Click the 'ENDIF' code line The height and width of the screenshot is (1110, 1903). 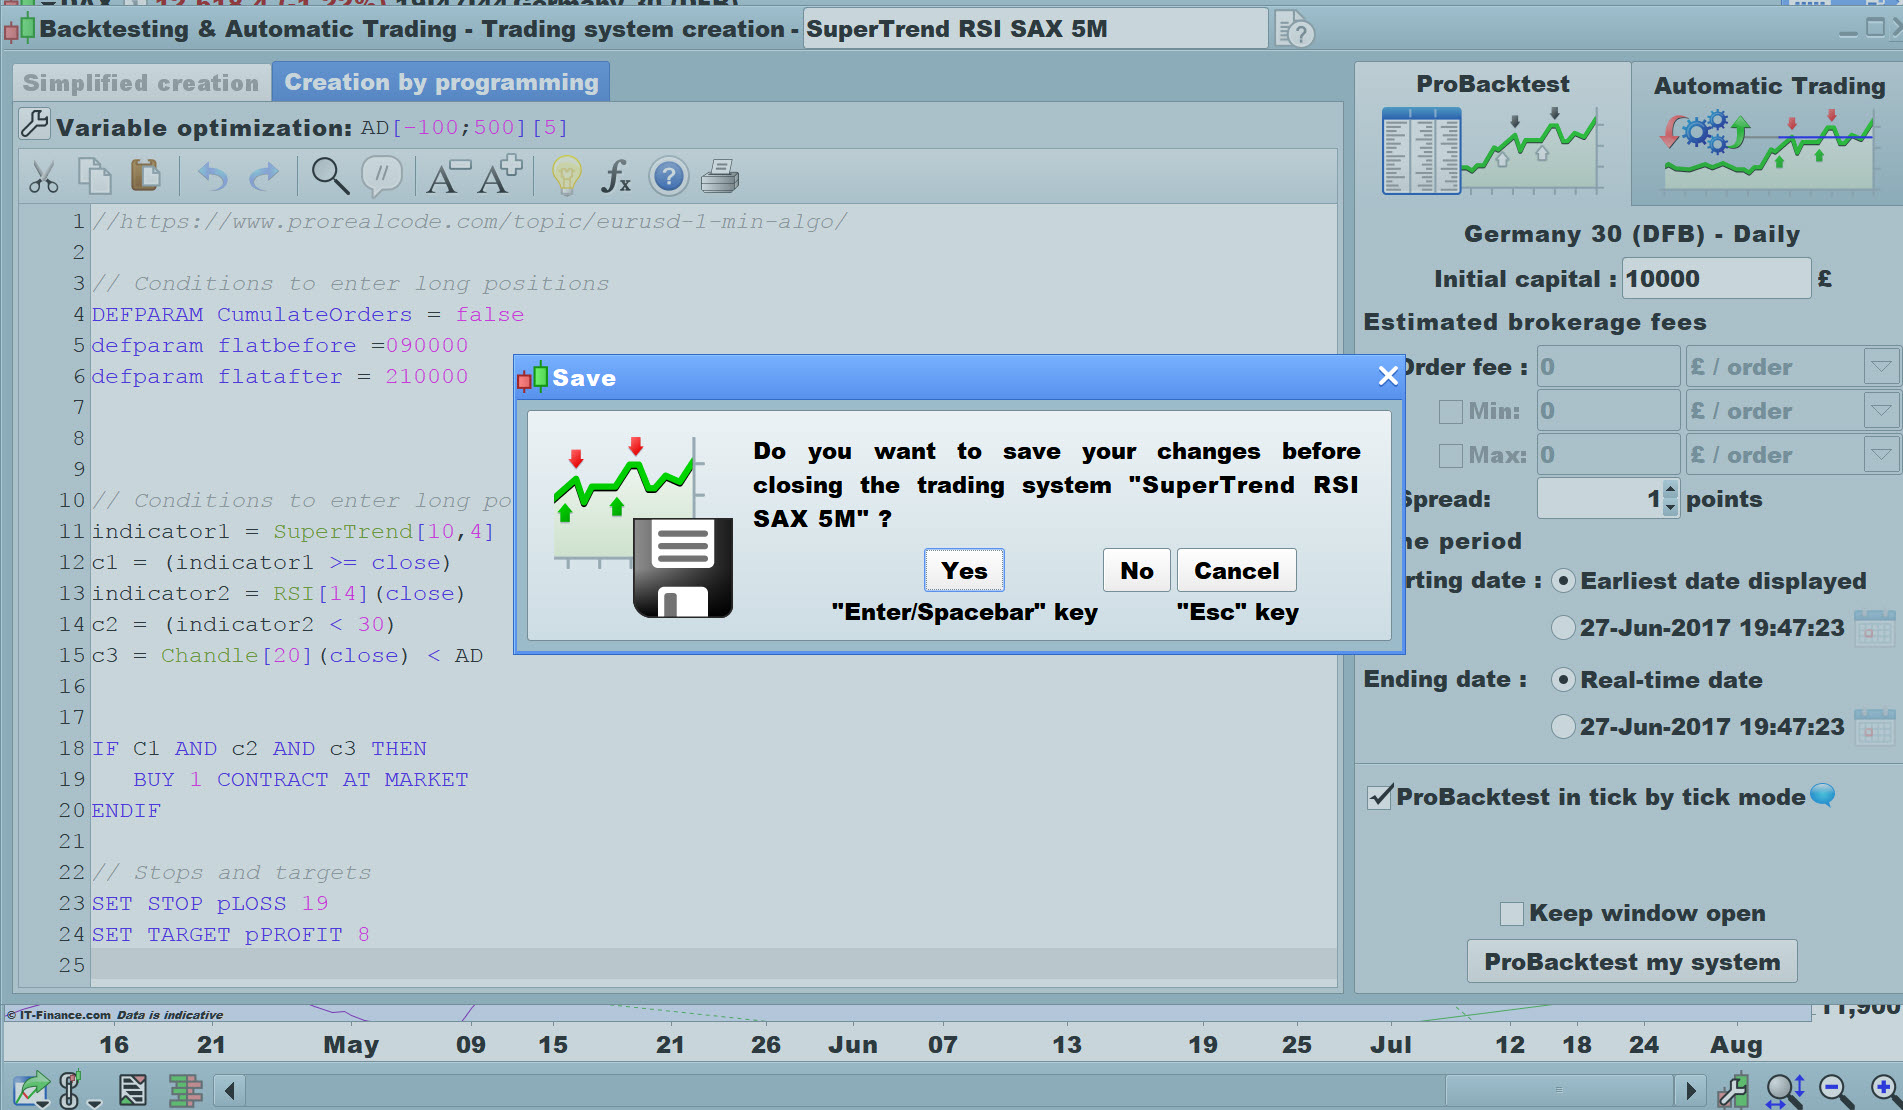point(126,810)
